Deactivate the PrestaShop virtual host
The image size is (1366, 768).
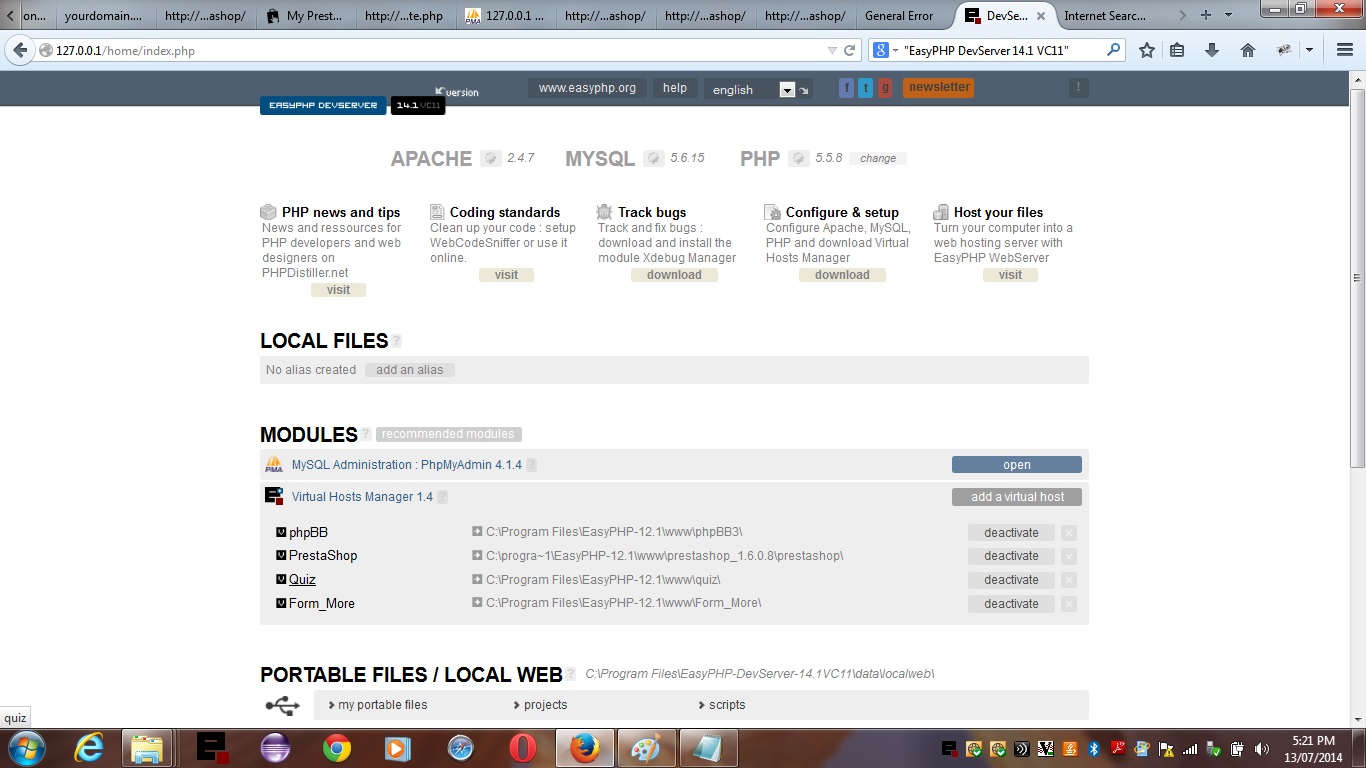1011,556
